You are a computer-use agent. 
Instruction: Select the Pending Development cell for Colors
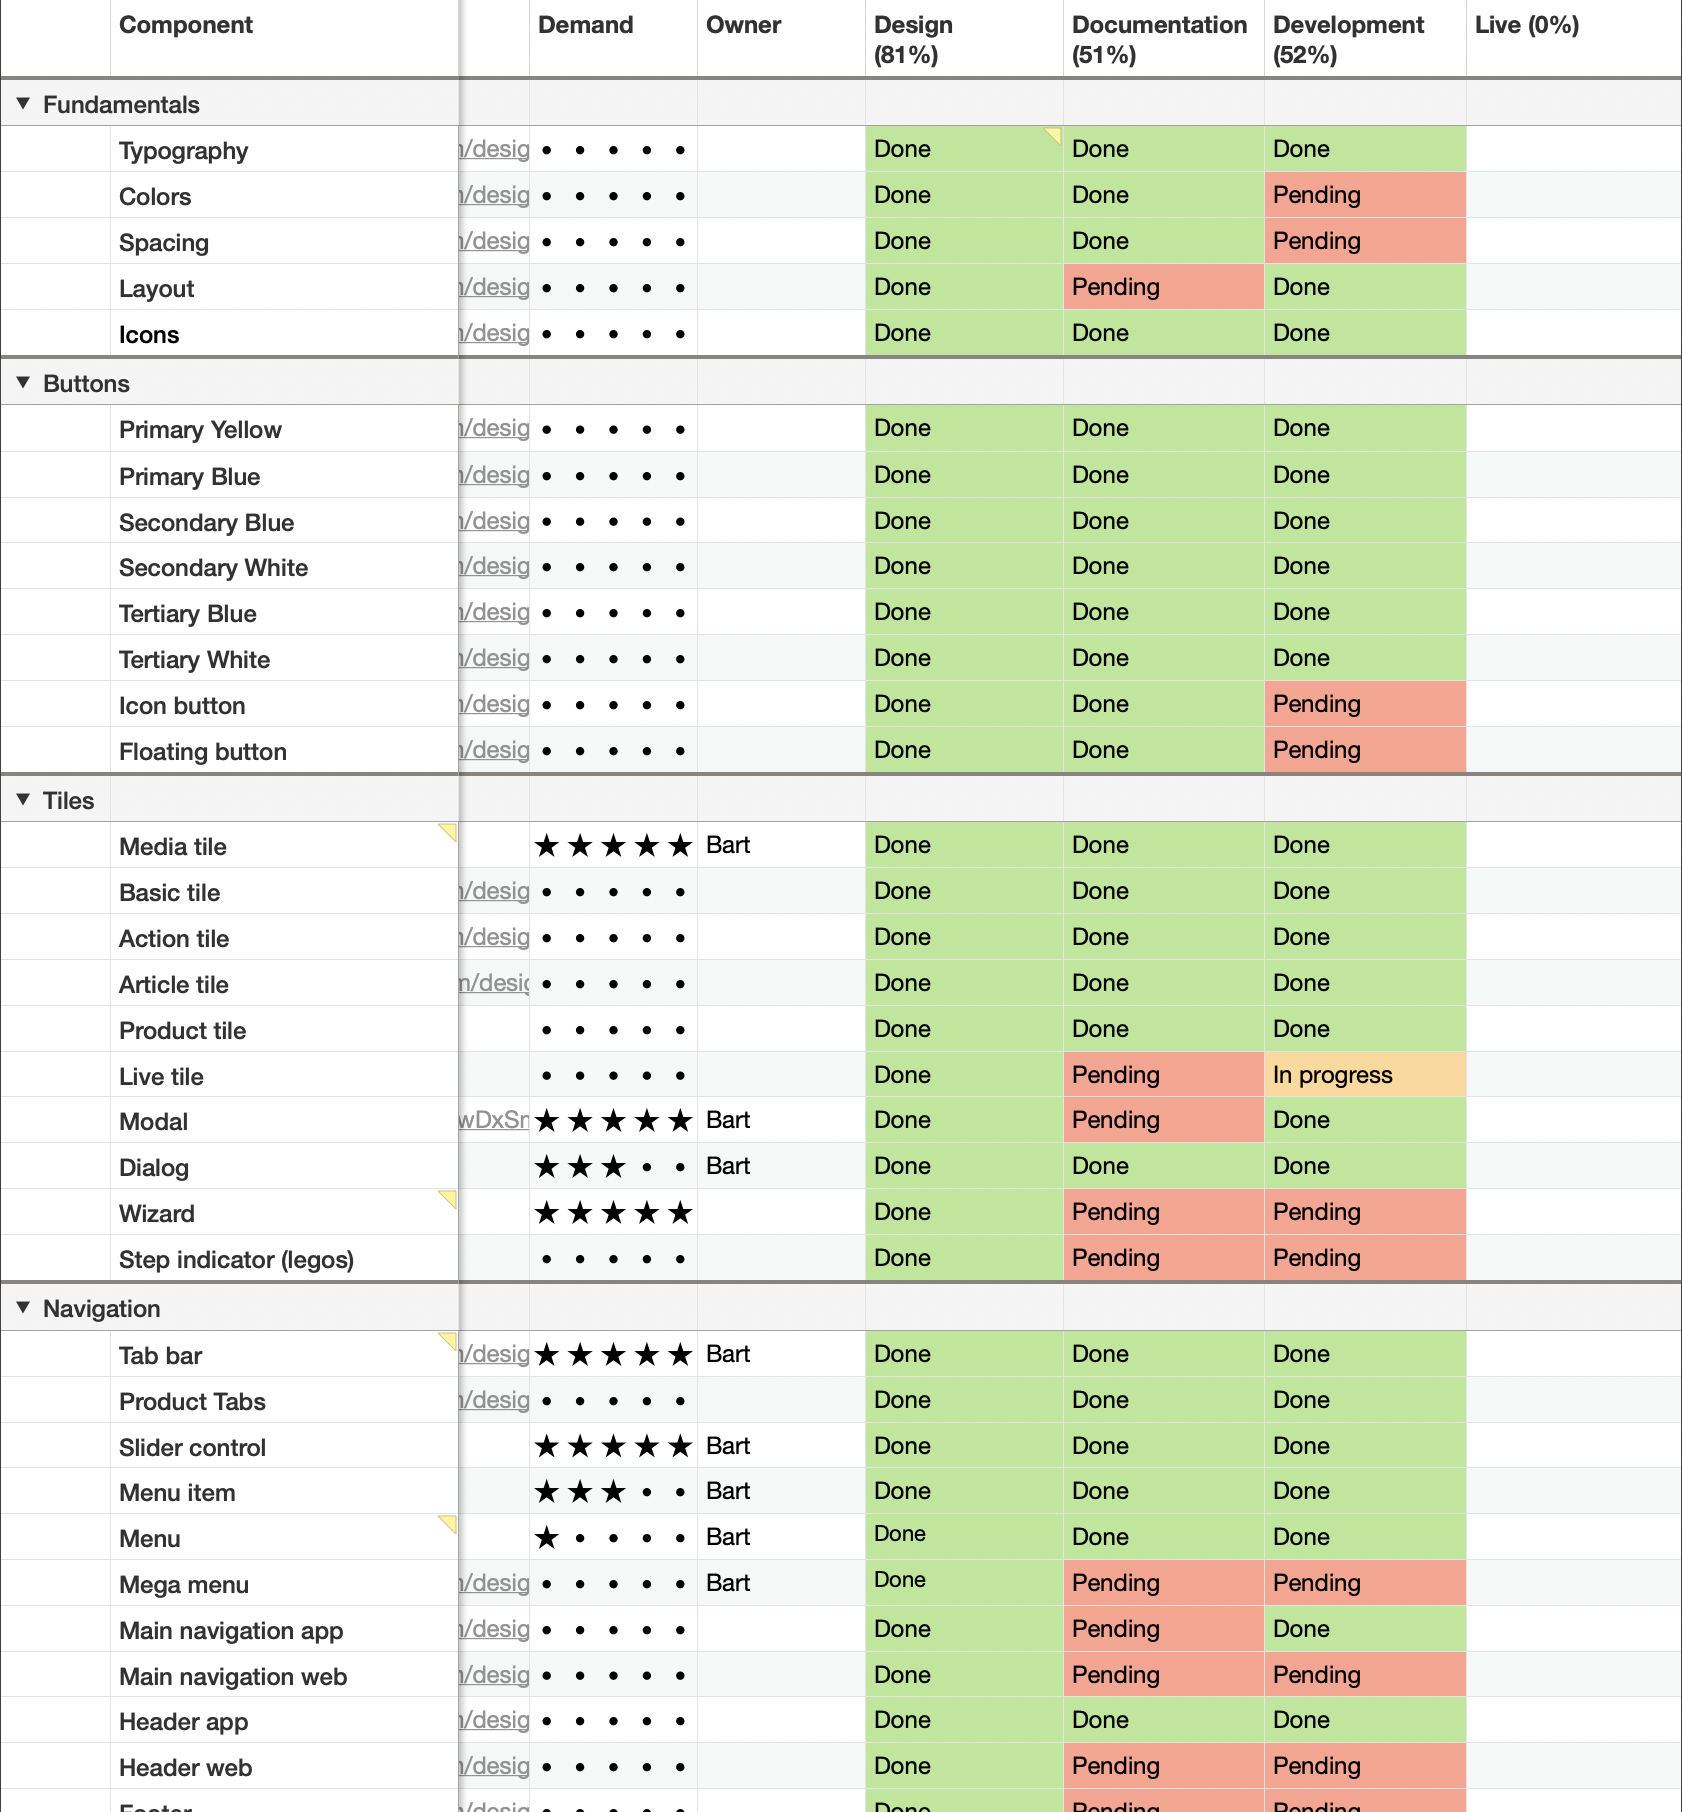pyautogui.click(x=1365, y=195)
